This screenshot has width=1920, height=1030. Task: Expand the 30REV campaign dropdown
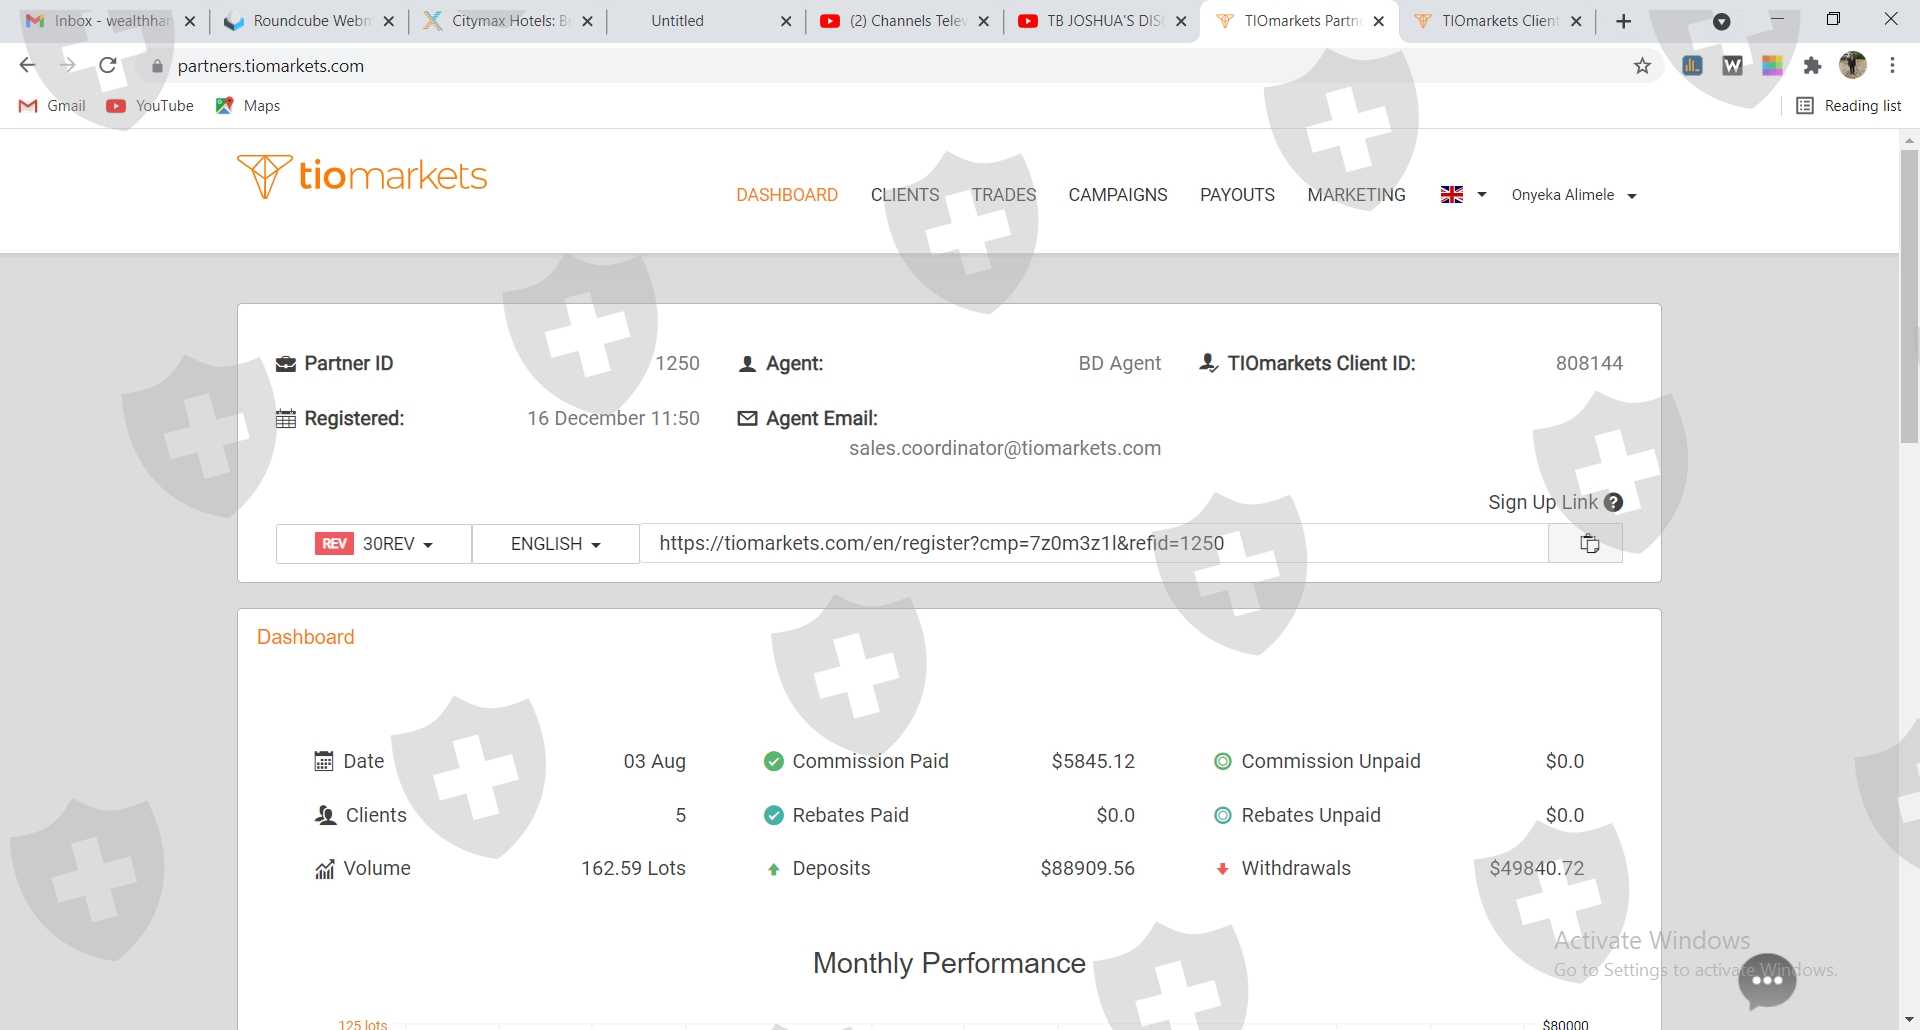374,544
